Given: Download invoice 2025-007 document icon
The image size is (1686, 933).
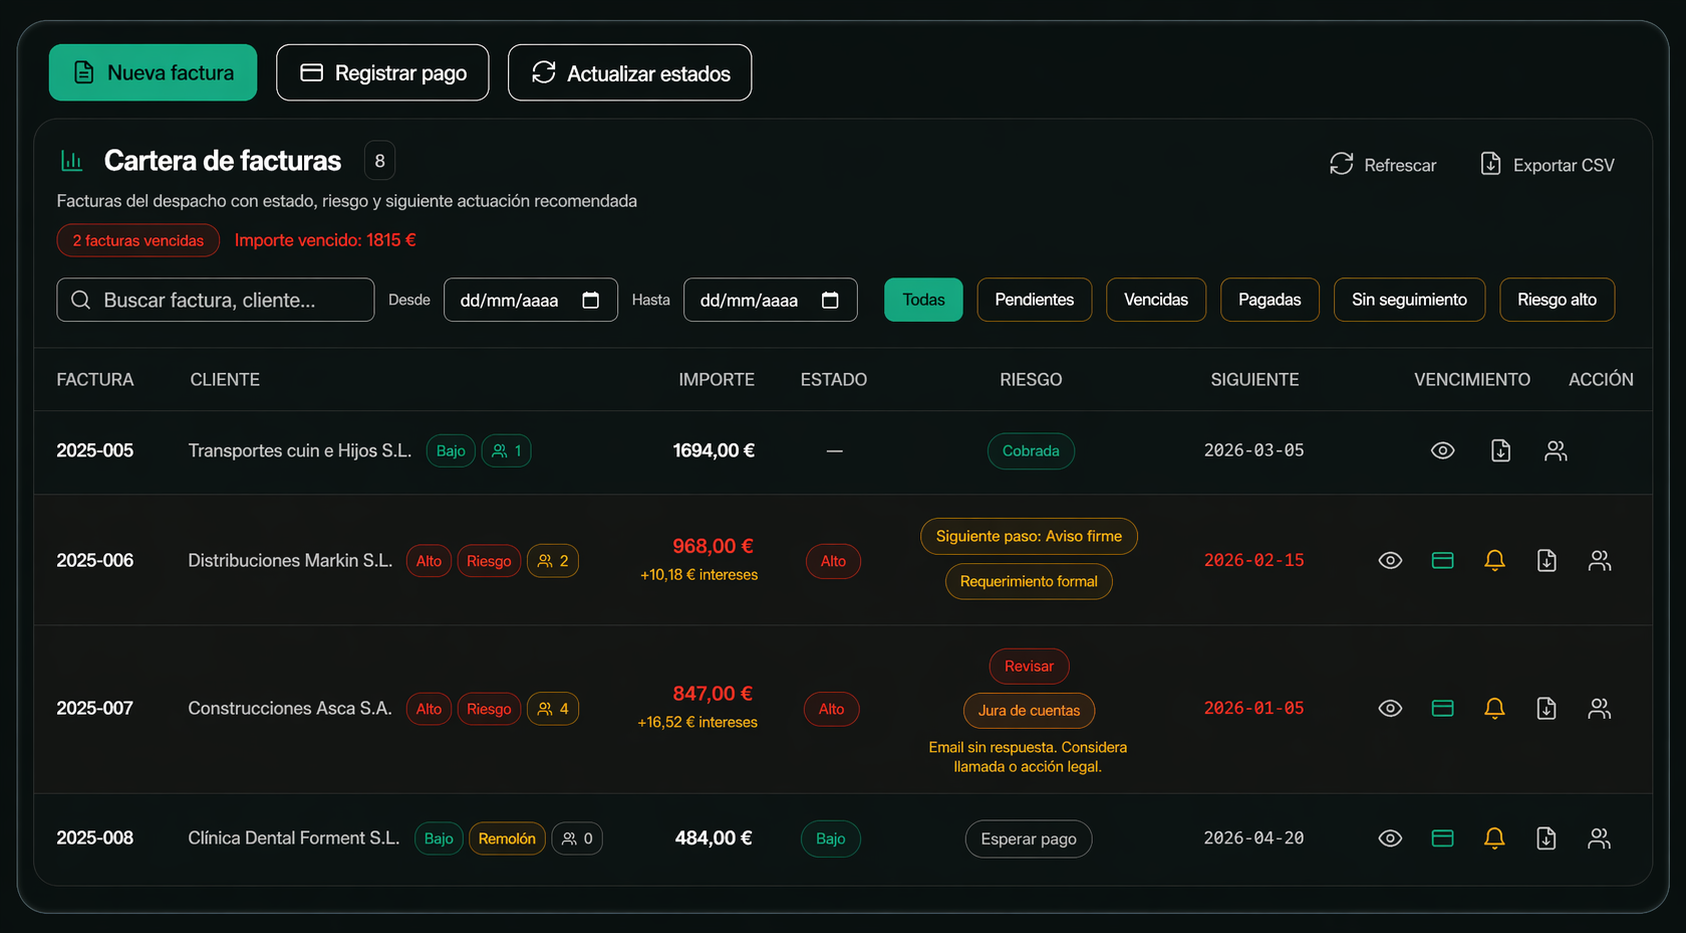Looking at the screenshot, I should [x=1546, y=709].
